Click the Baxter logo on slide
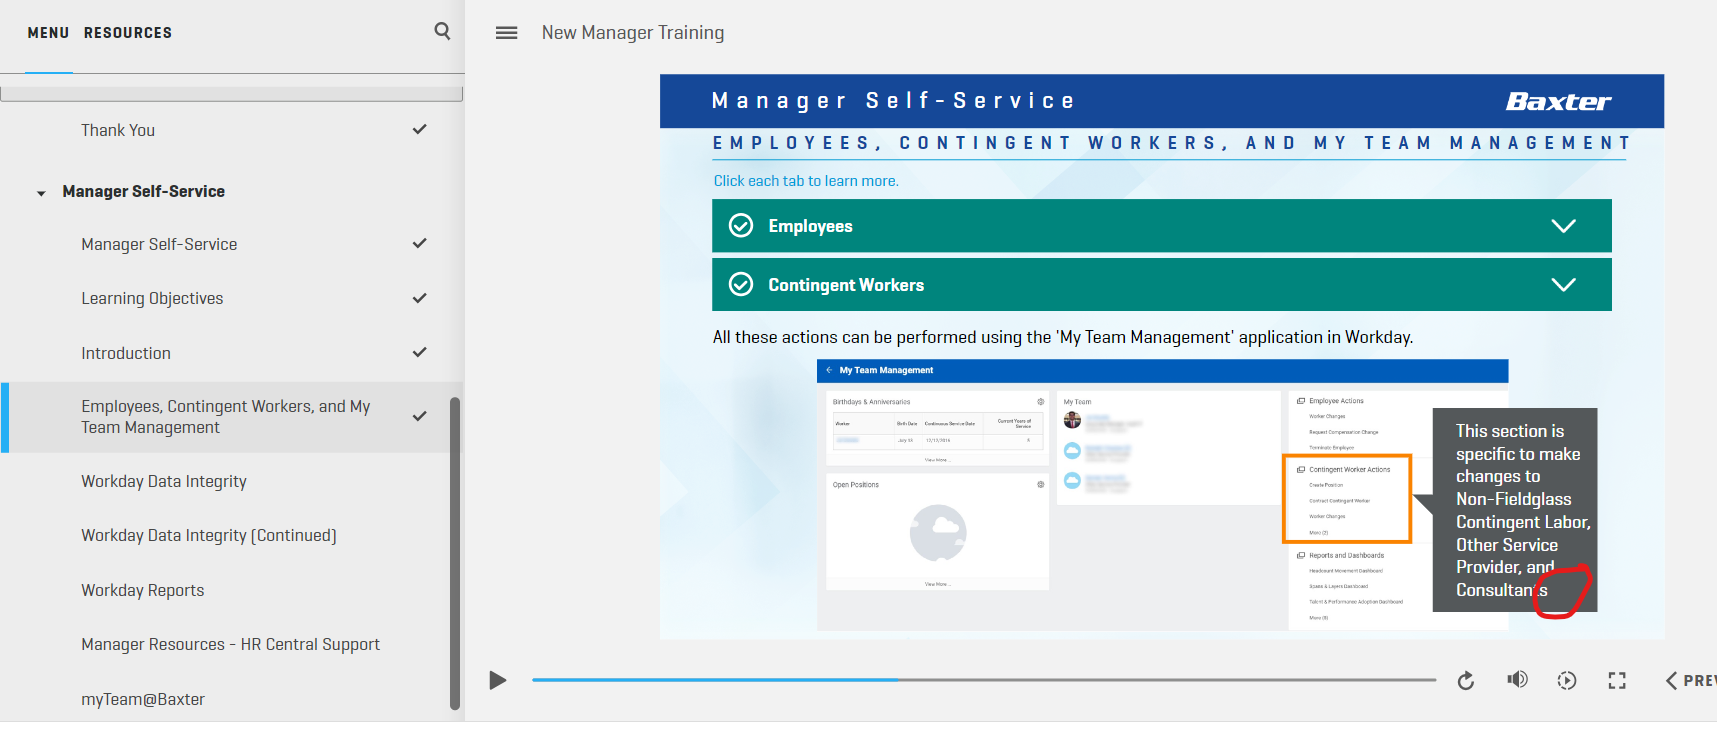1717x737 pixels. (x=1558, y=102)
